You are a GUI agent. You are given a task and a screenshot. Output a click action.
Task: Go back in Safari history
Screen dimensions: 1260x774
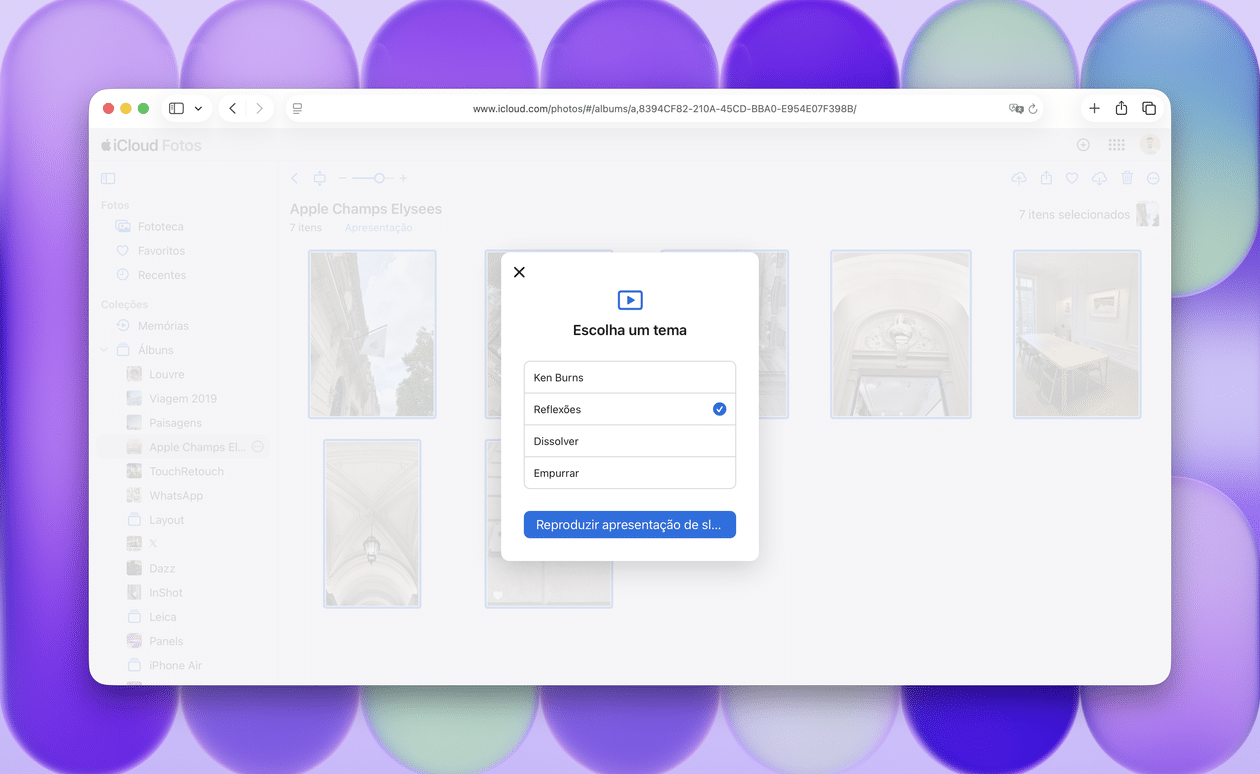point(232,108)
